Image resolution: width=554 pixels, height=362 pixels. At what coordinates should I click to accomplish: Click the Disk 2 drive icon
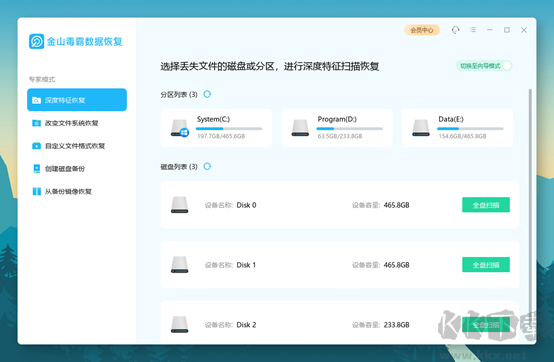click(x=179, y=325)
